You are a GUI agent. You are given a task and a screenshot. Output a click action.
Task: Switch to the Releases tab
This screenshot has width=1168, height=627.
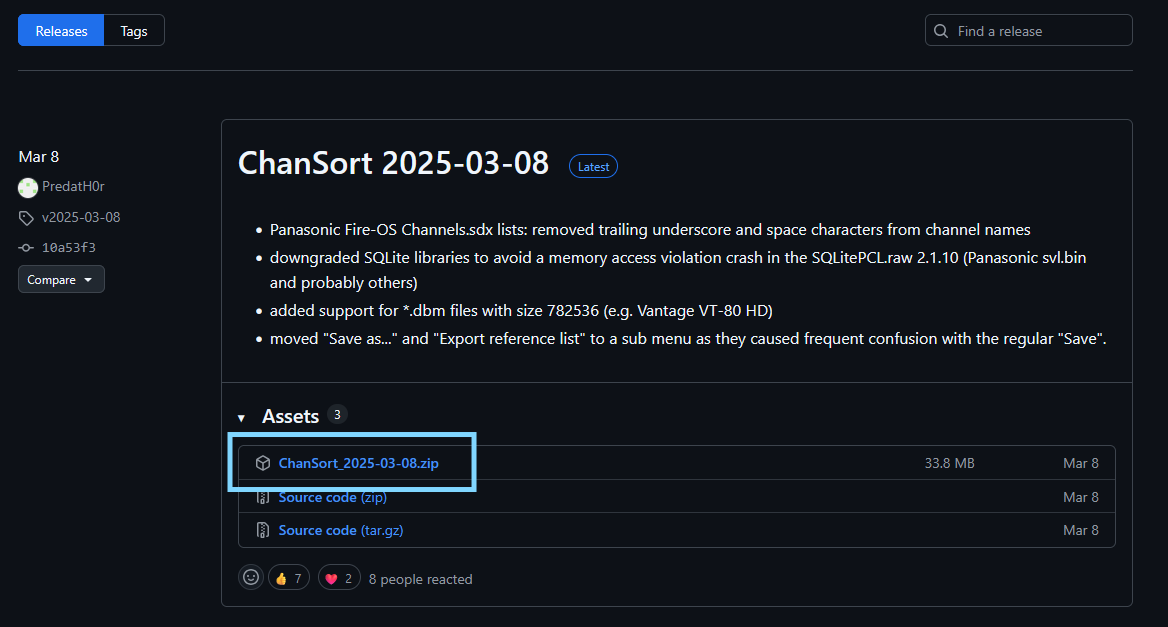click(61, 31)
